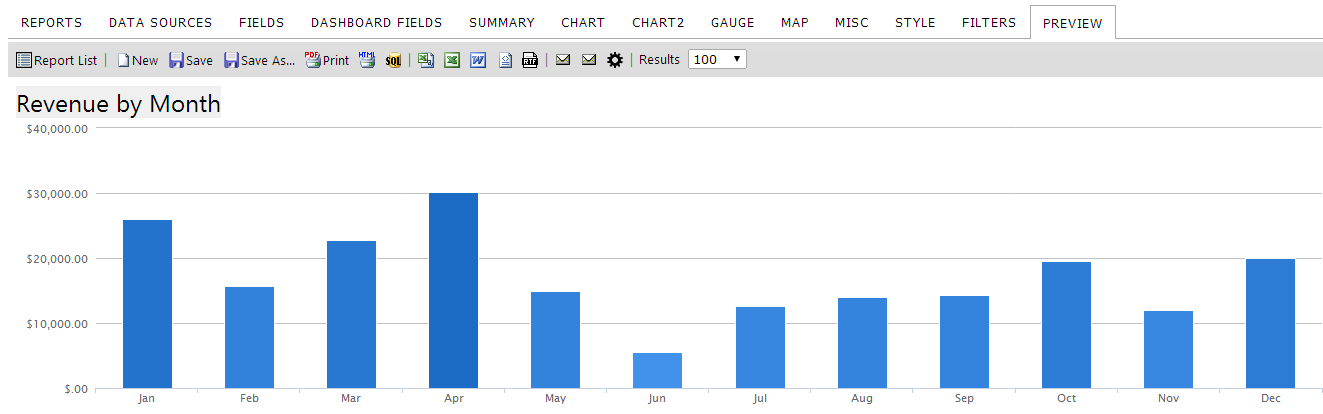
Task: Click the June revenue bar
Action: pos(657,370)
